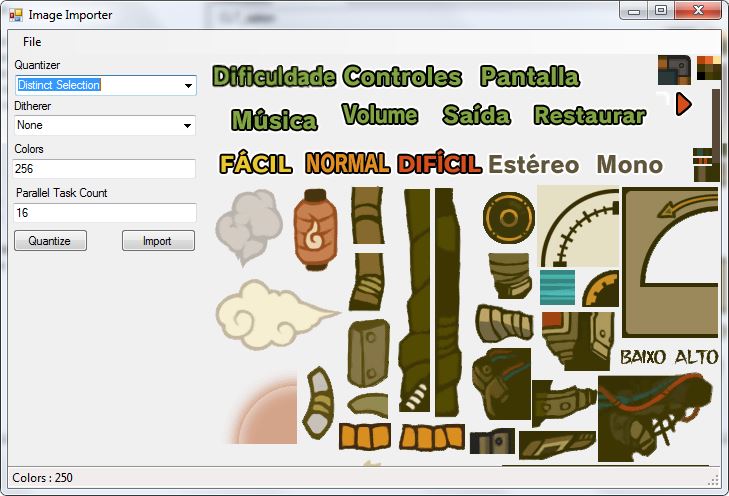
Task: Click the Estéreo text in the image
Action: pyautogui.click(x=534, y=165)
